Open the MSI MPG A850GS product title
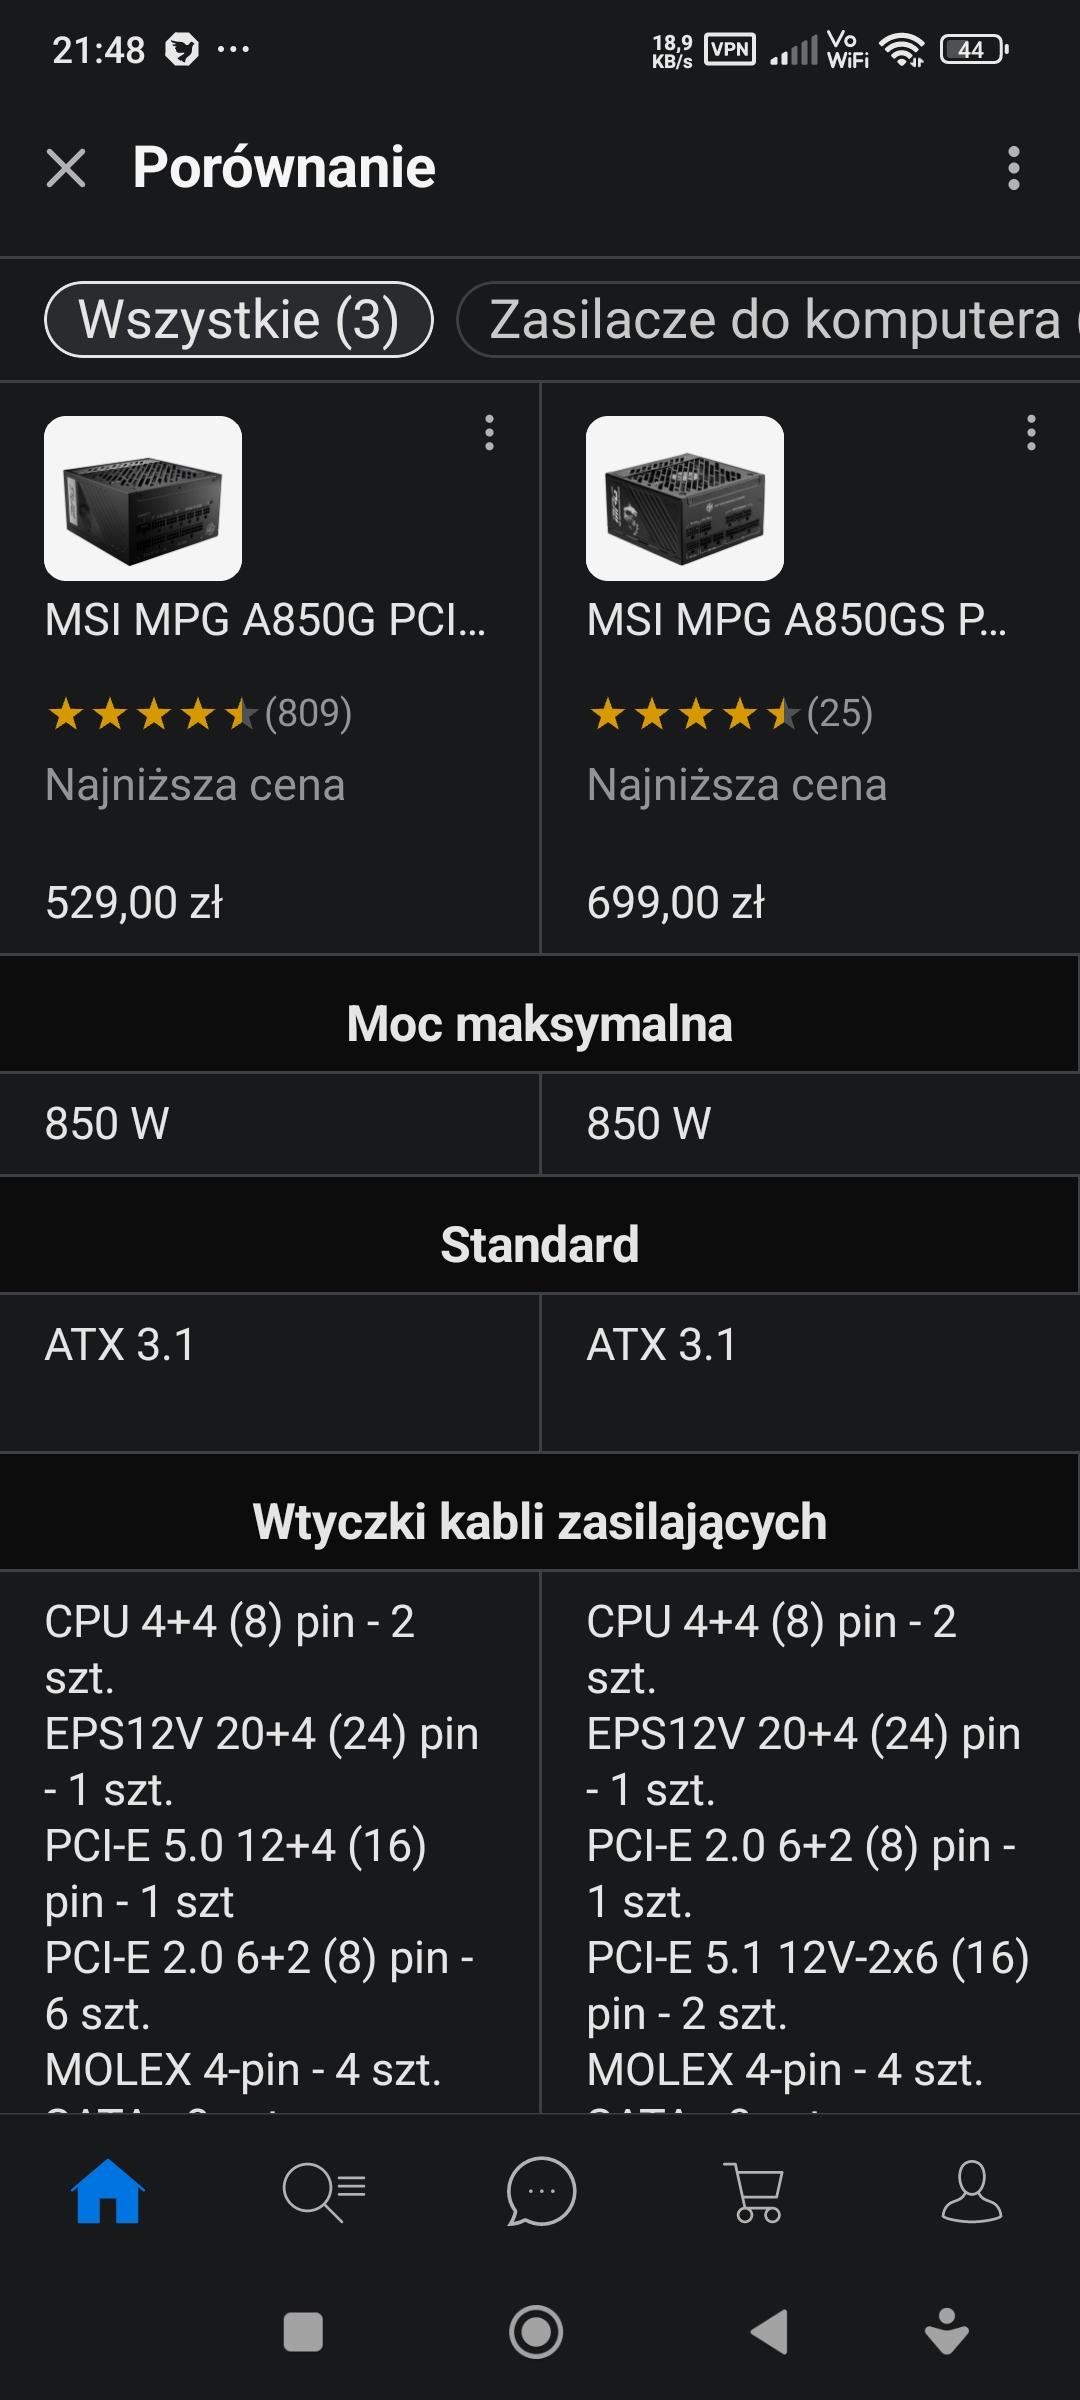This screenshot has height=2400, width=1080. [x=796, y=620]
